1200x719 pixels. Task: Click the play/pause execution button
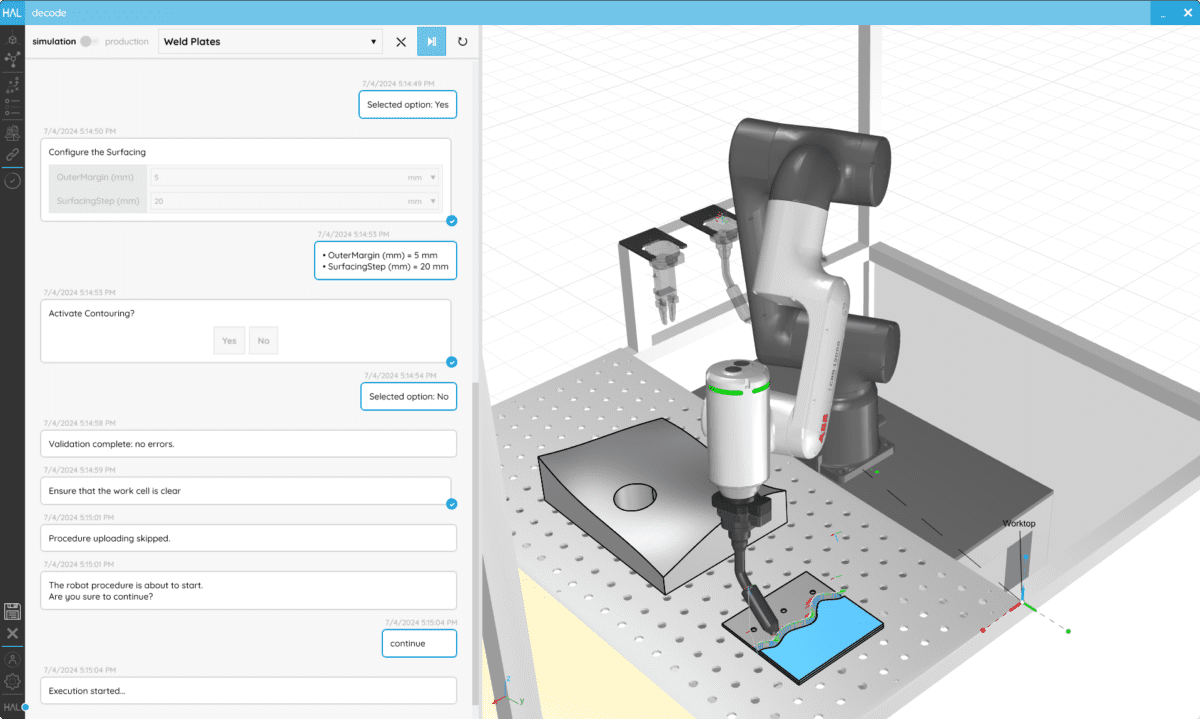431,42
